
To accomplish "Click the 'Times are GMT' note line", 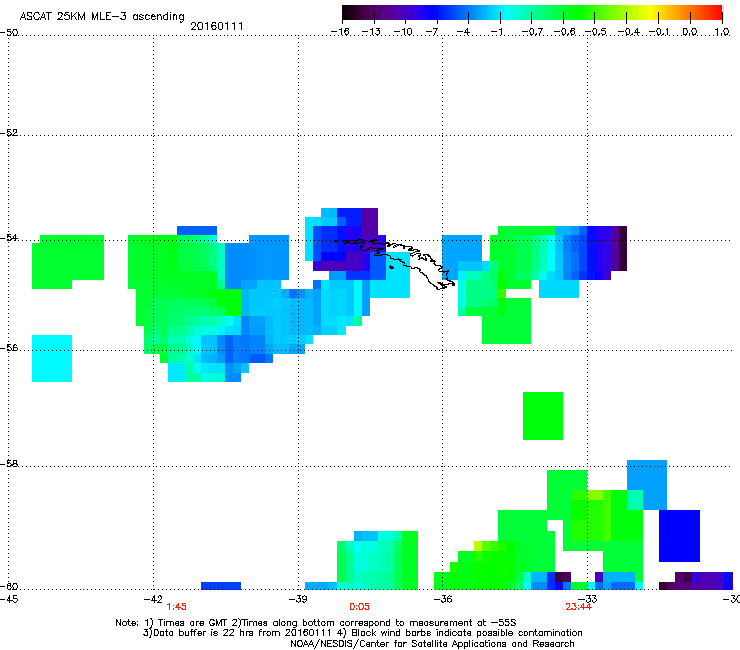I will click(316, 623).
